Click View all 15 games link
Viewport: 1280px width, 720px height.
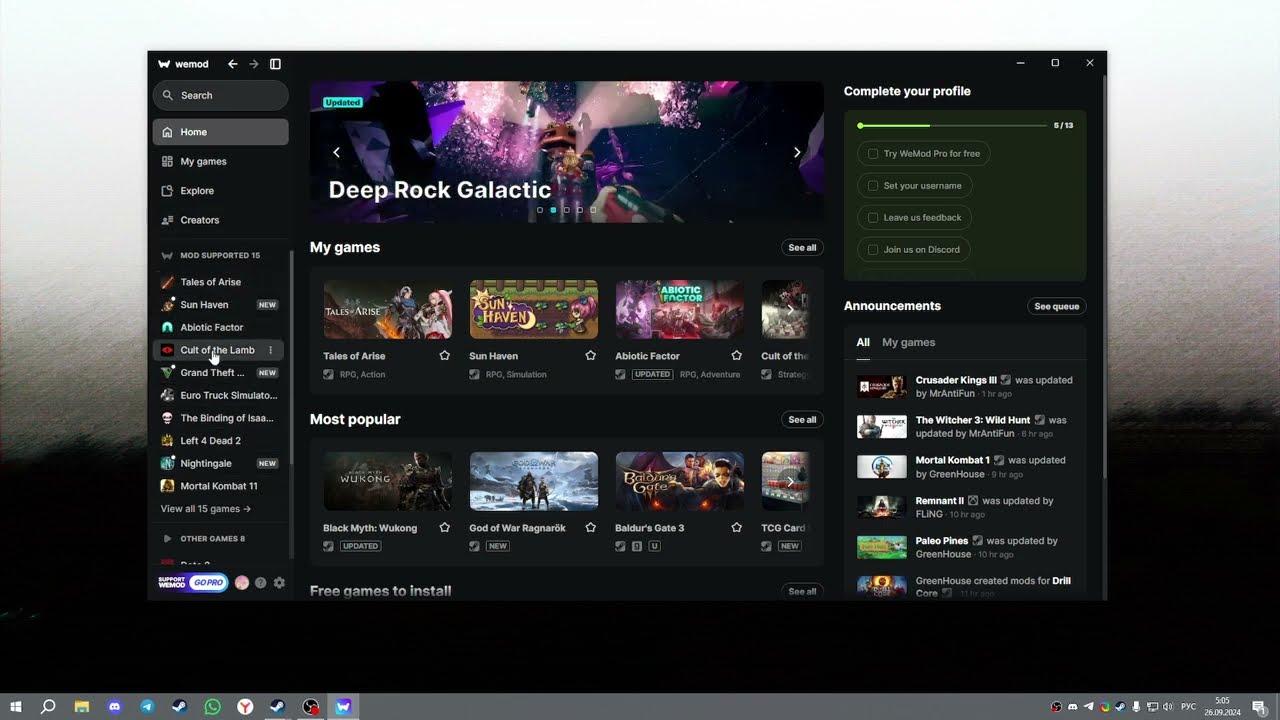206,509
